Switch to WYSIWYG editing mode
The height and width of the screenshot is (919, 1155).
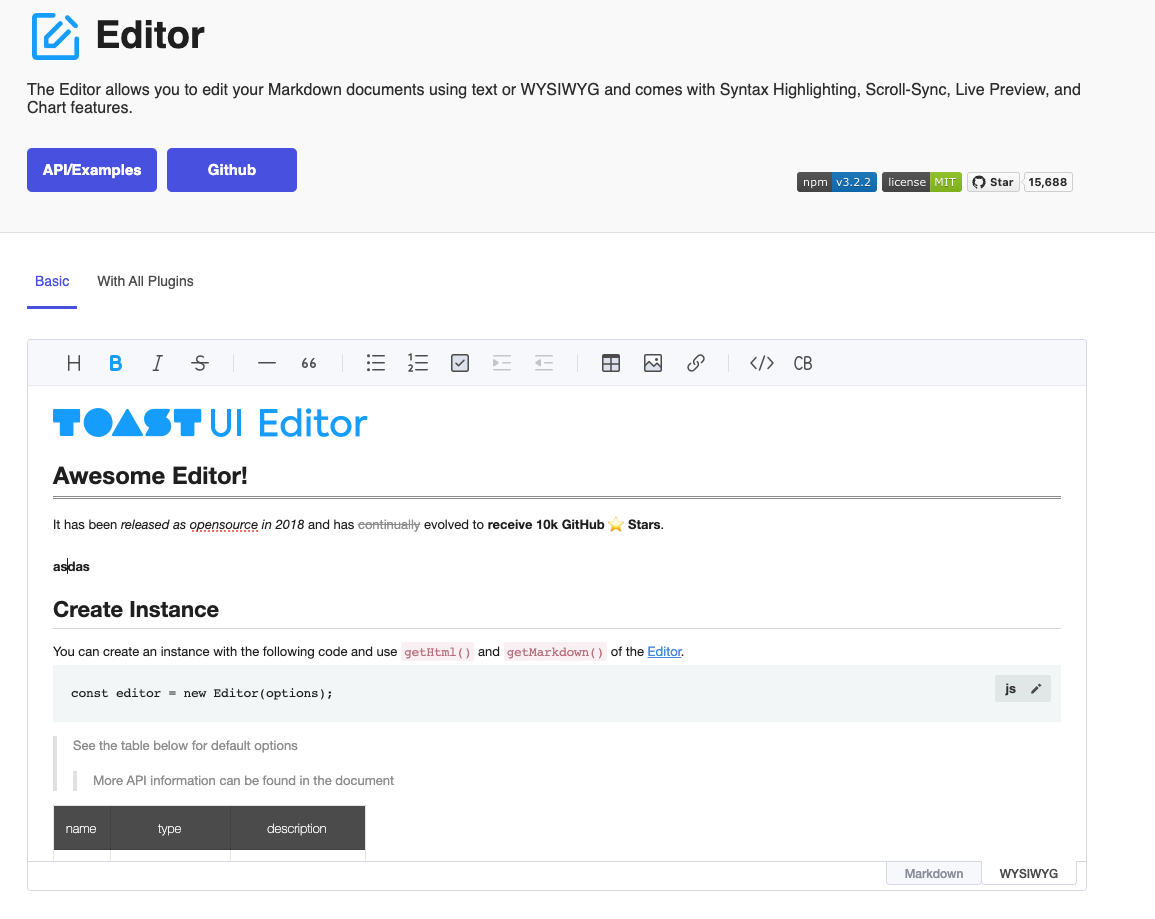[x=1028, y=873]
